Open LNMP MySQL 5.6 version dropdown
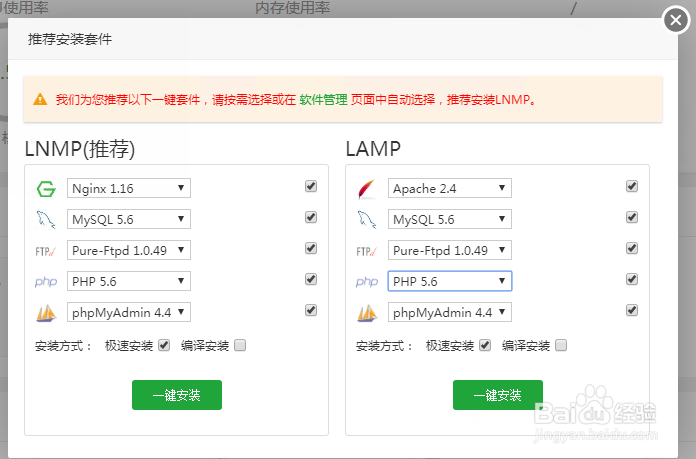Screen dimensions: 696x459 coord(129,219)
